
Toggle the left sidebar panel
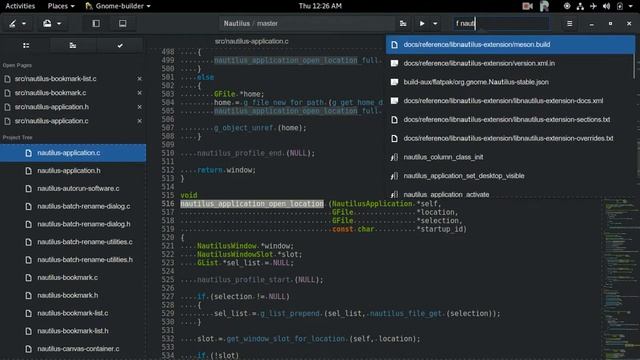coord(96,24)
